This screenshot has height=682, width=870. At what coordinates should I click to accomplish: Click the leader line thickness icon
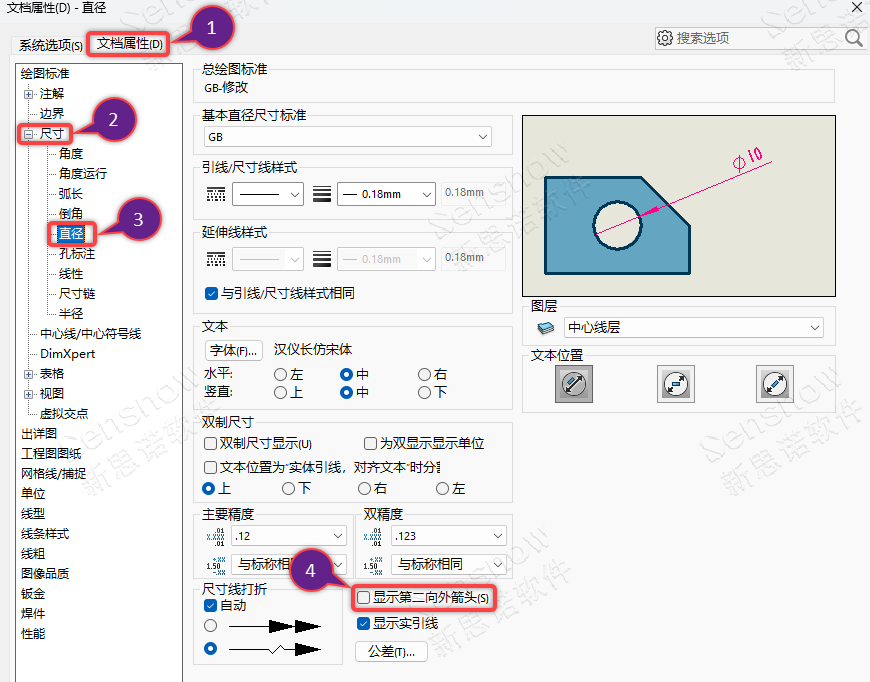point(321,193)
